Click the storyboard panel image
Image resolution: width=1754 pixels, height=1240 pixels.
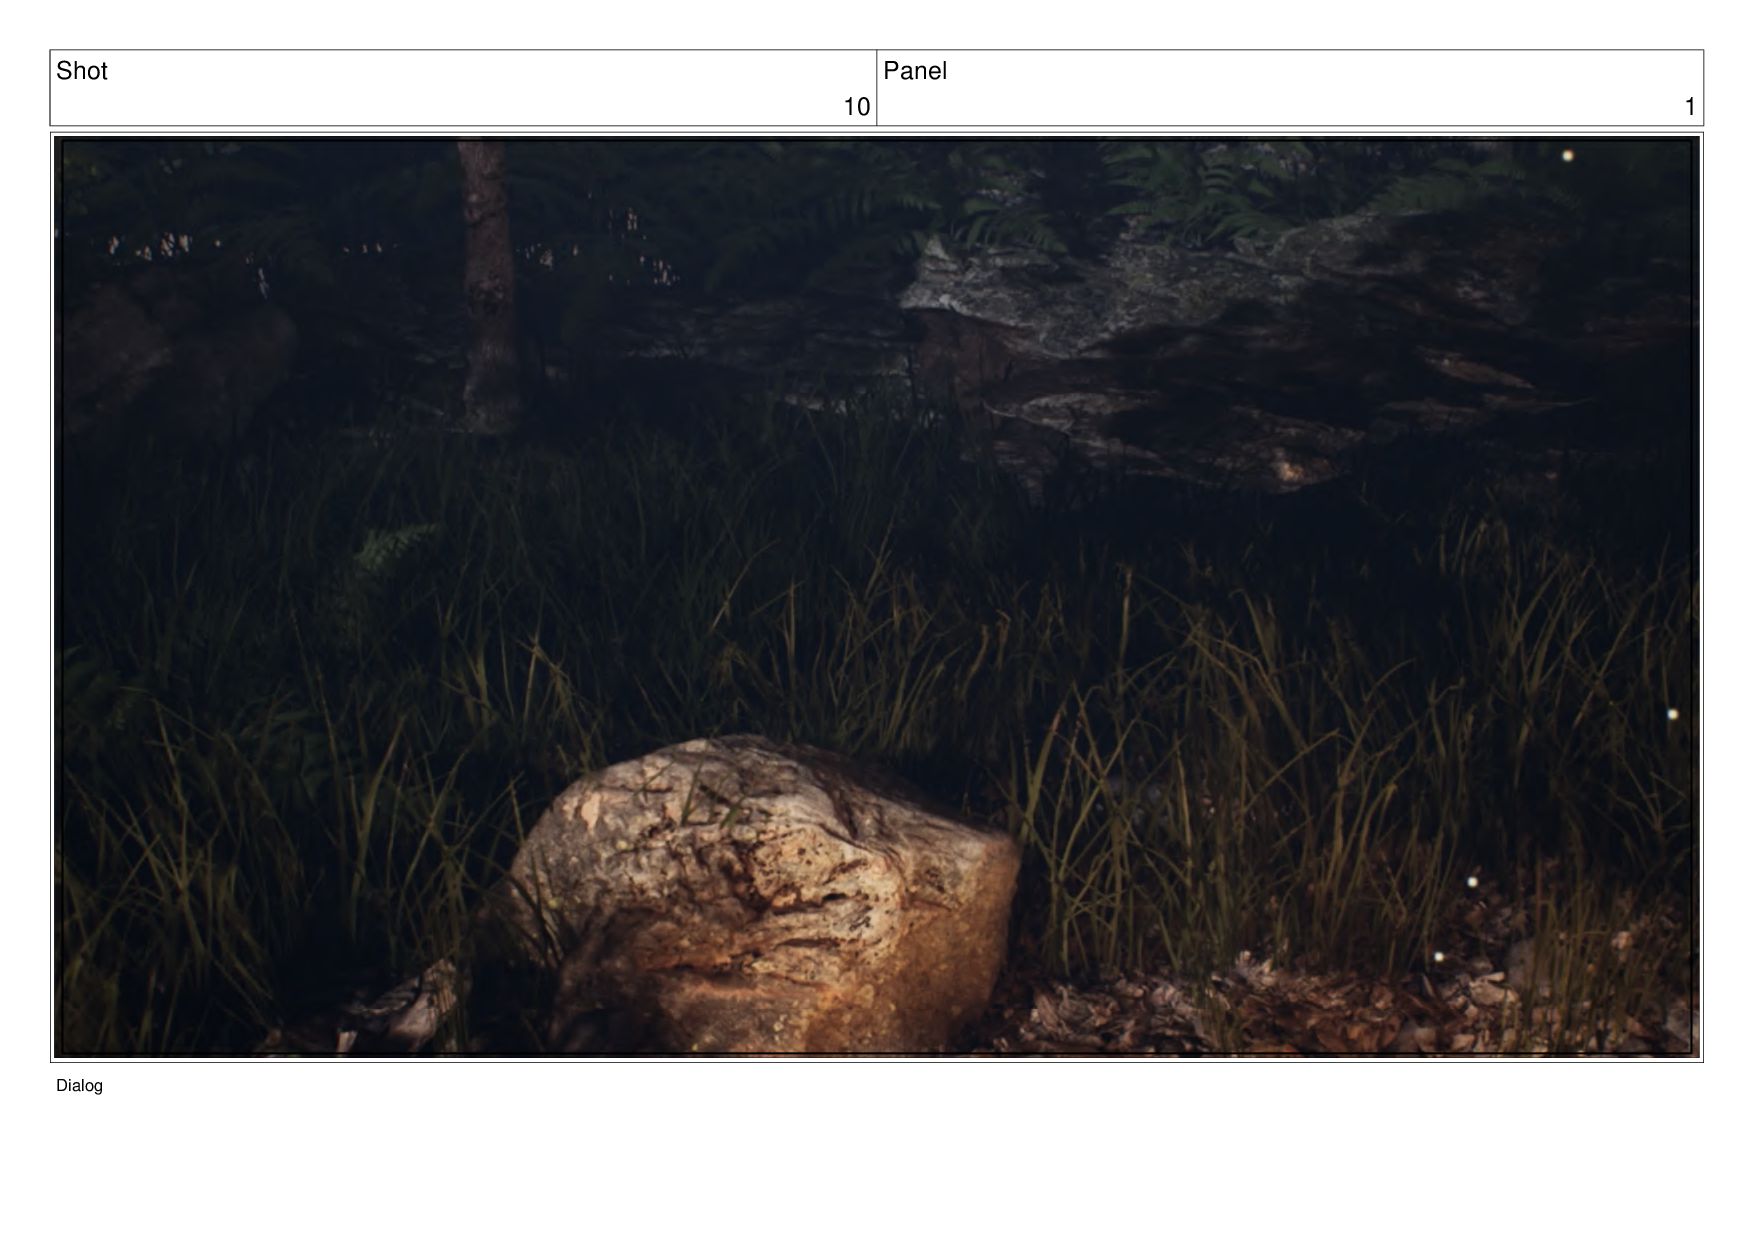(x=877, y=597)
